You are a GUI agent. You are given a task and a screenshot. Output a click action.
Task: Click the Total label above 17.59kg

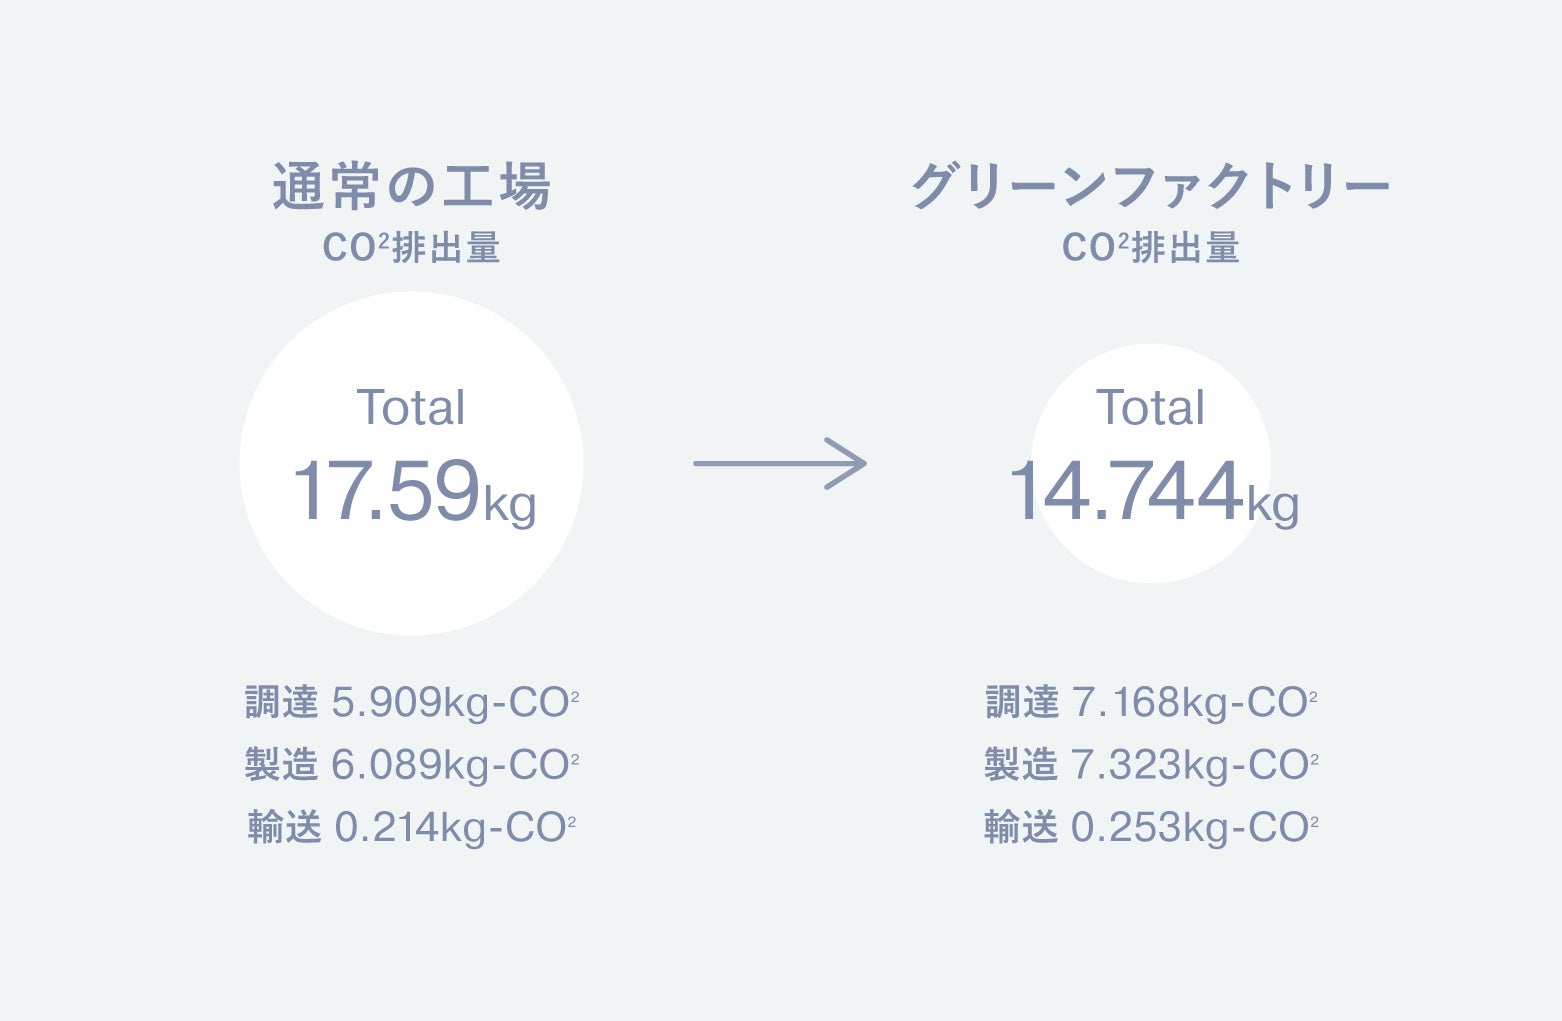click(411, 408)
